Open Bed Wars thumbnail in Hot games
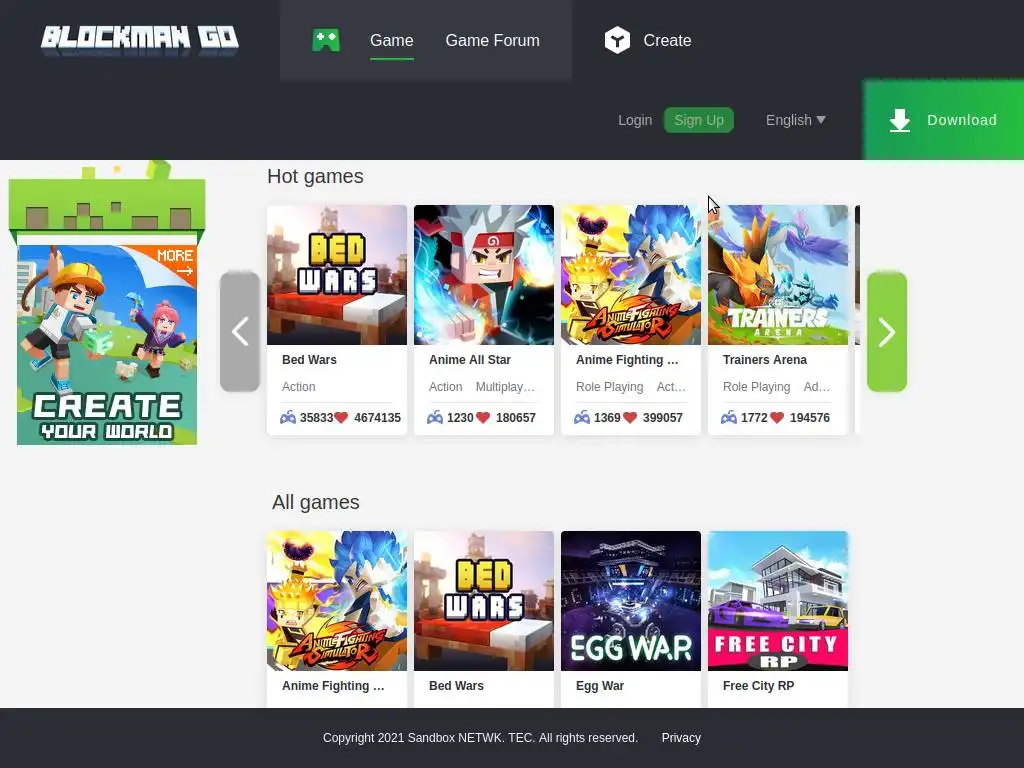This screenshot has width=1024, height=768. point(337,275)
